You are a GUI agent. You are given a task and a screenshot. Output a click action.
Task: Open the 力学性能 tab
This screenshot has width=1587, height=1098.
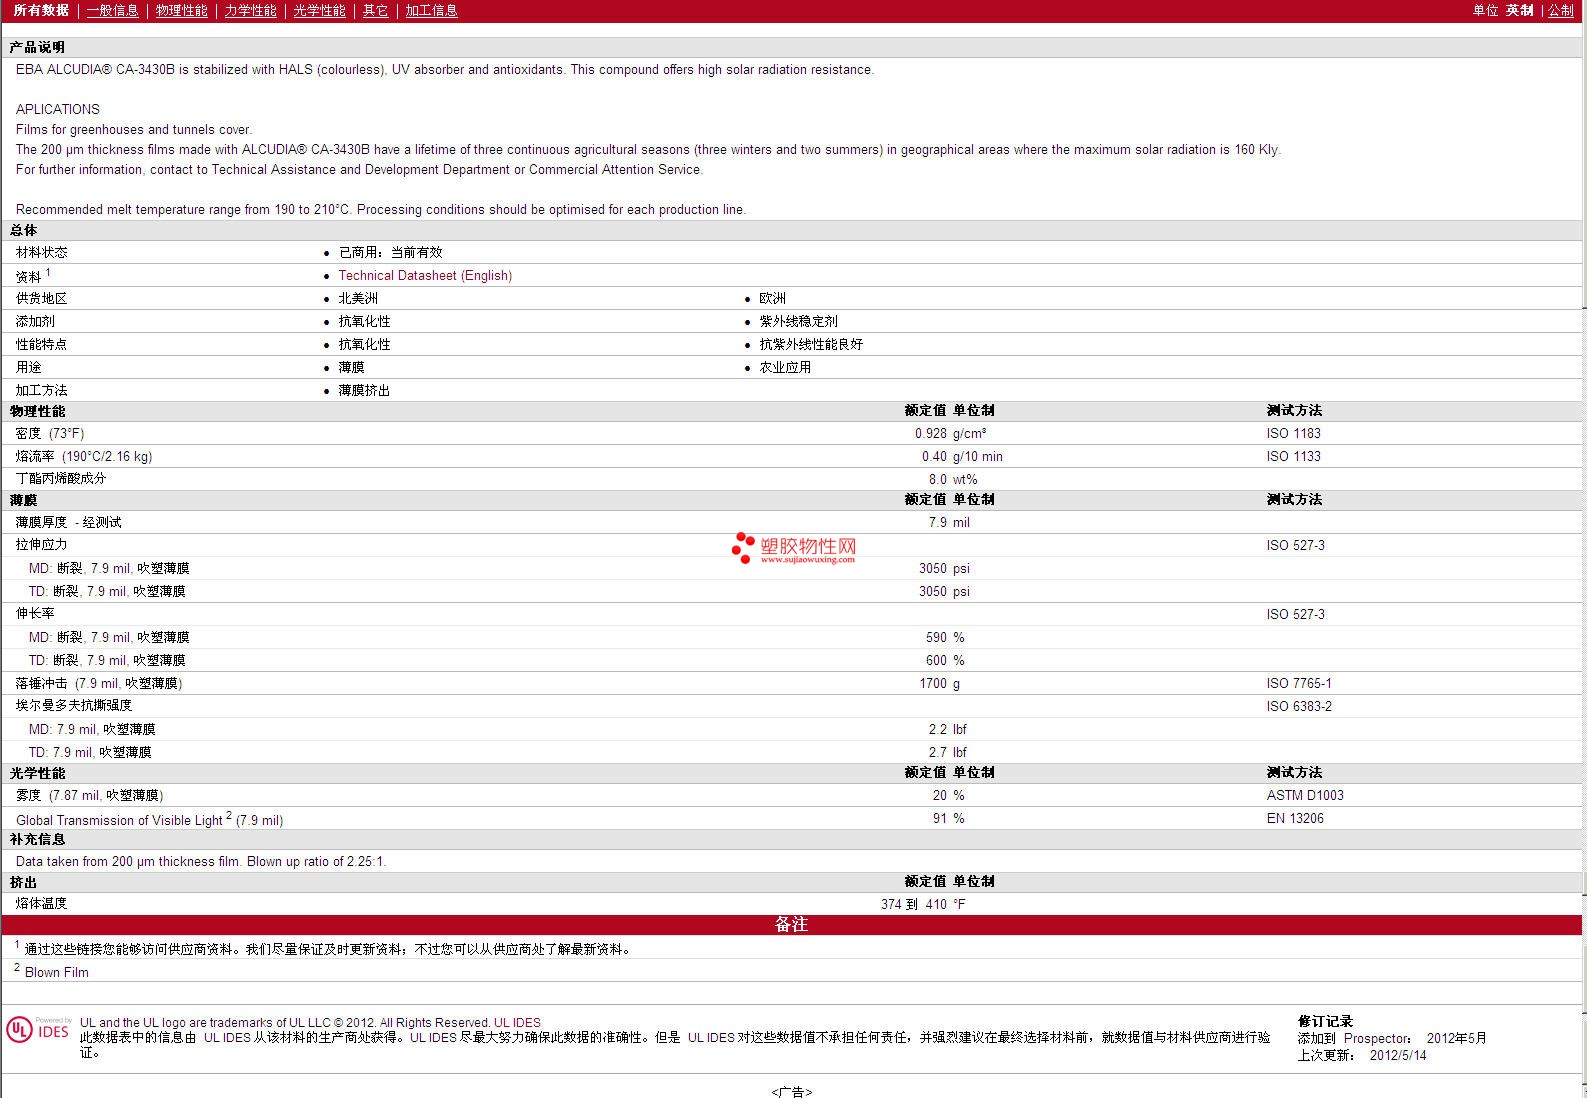[x=250, y=10]
